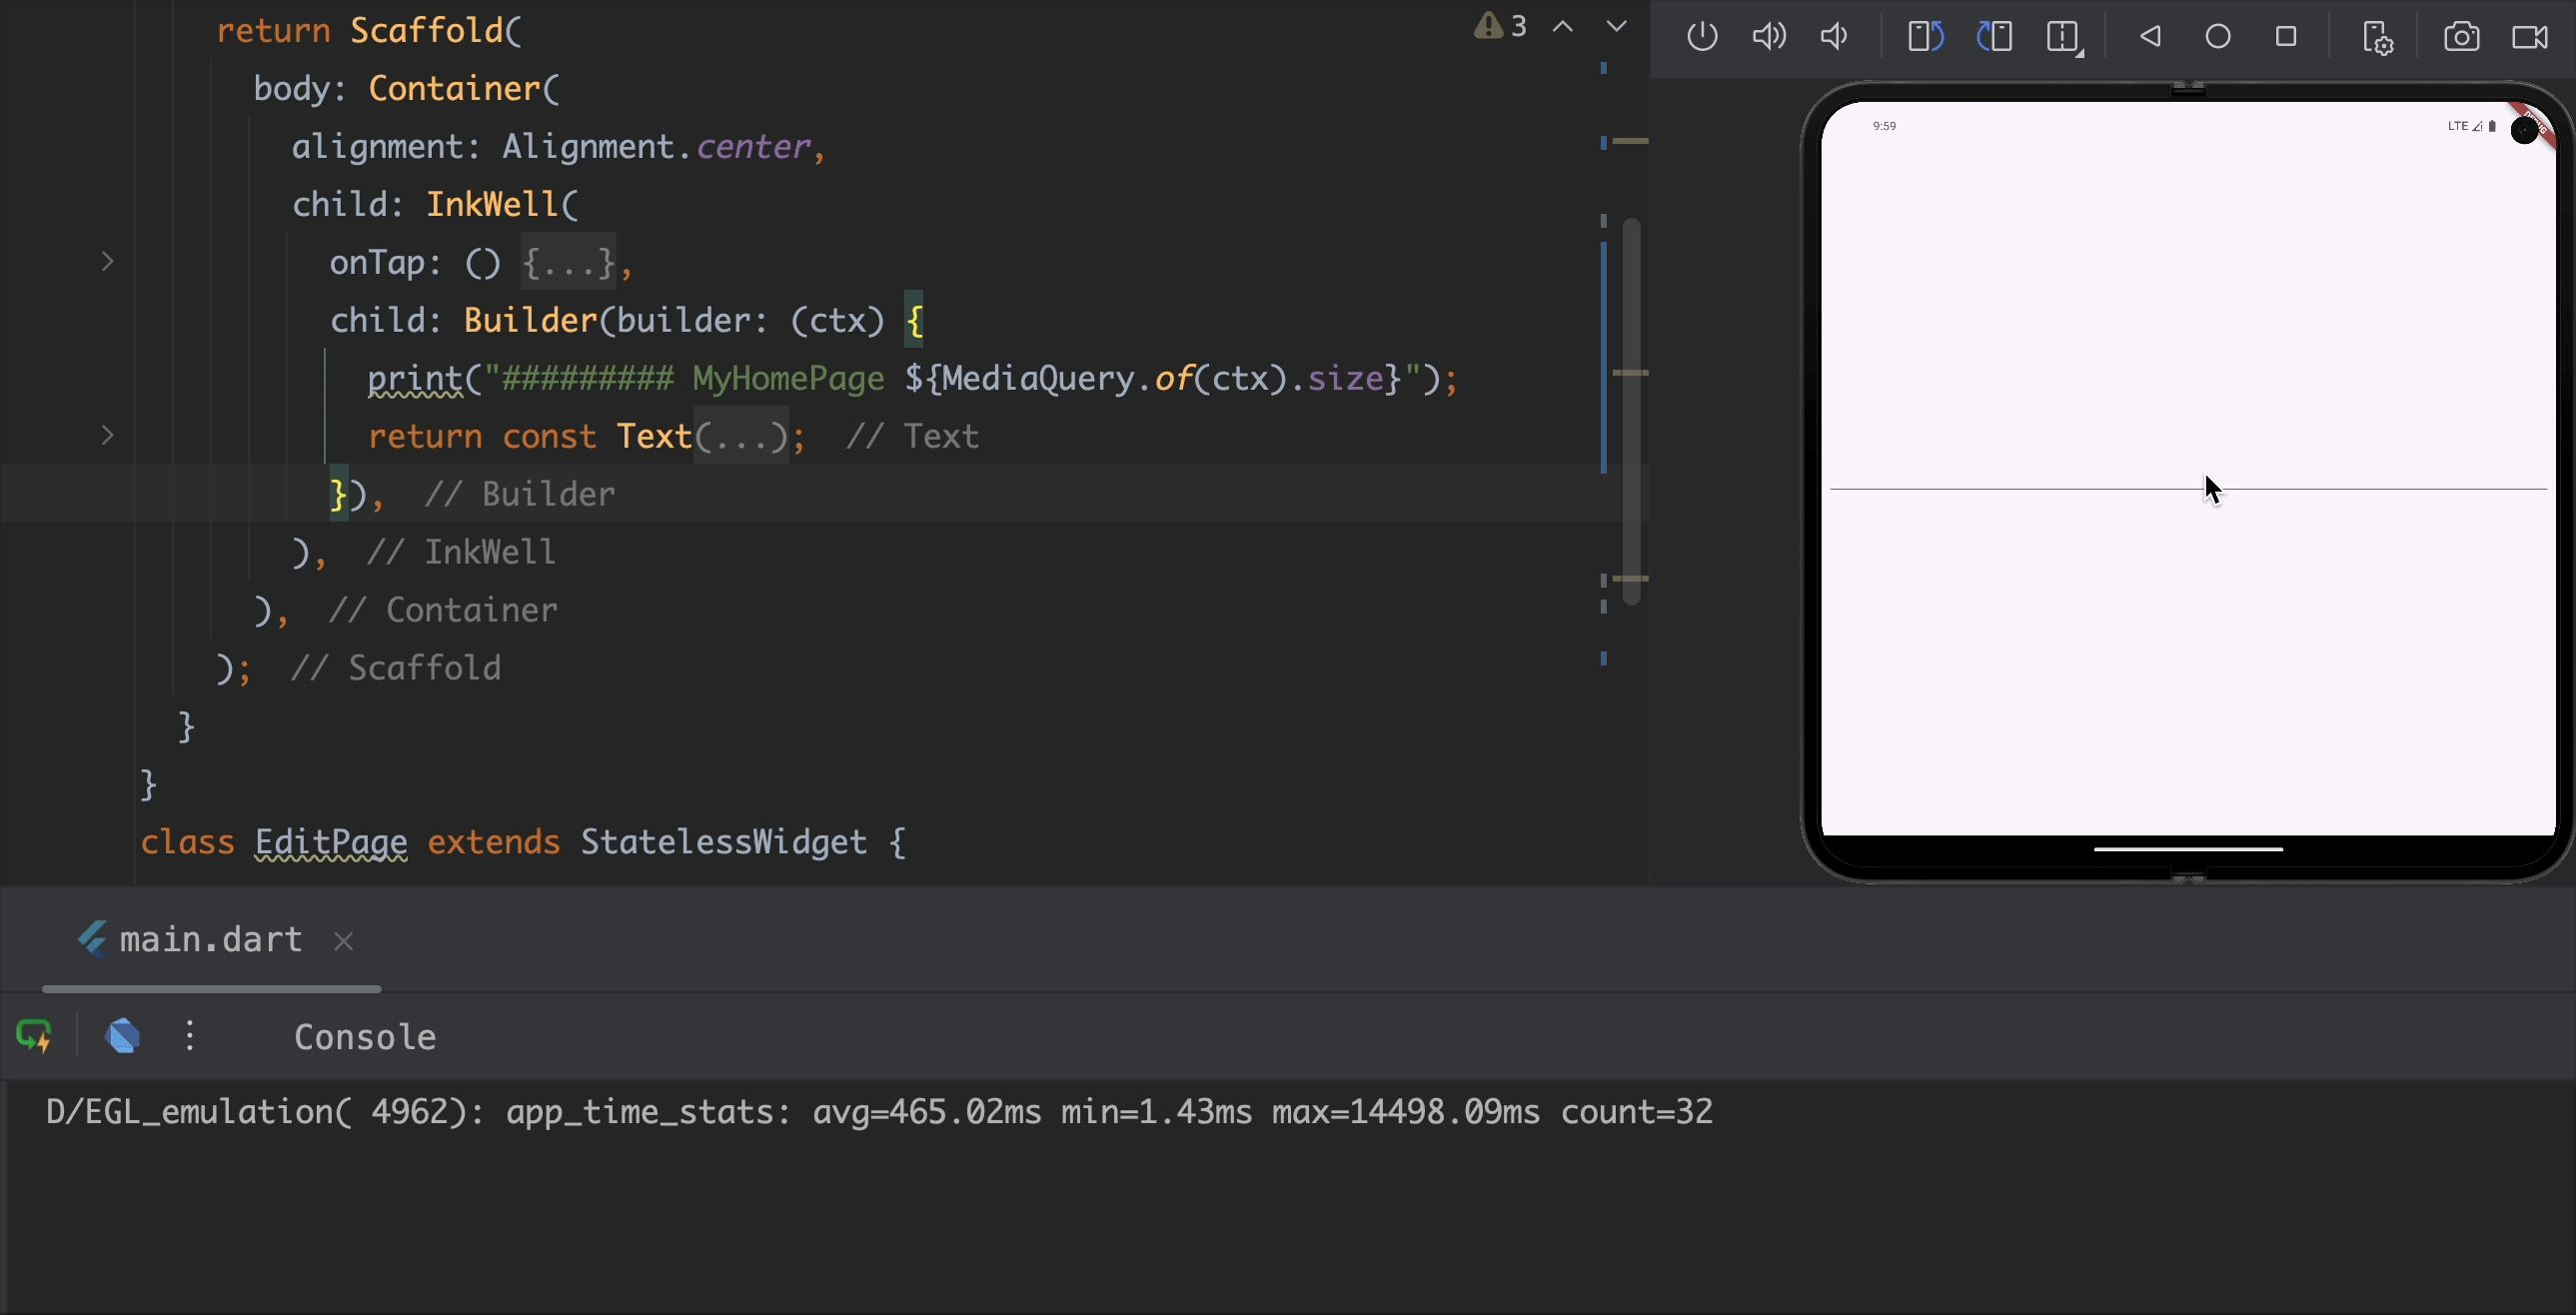Viewport: 2576px width, 1315px height.
Task: Expand the collapsed onTap code block
Action: tap(570, 263)
